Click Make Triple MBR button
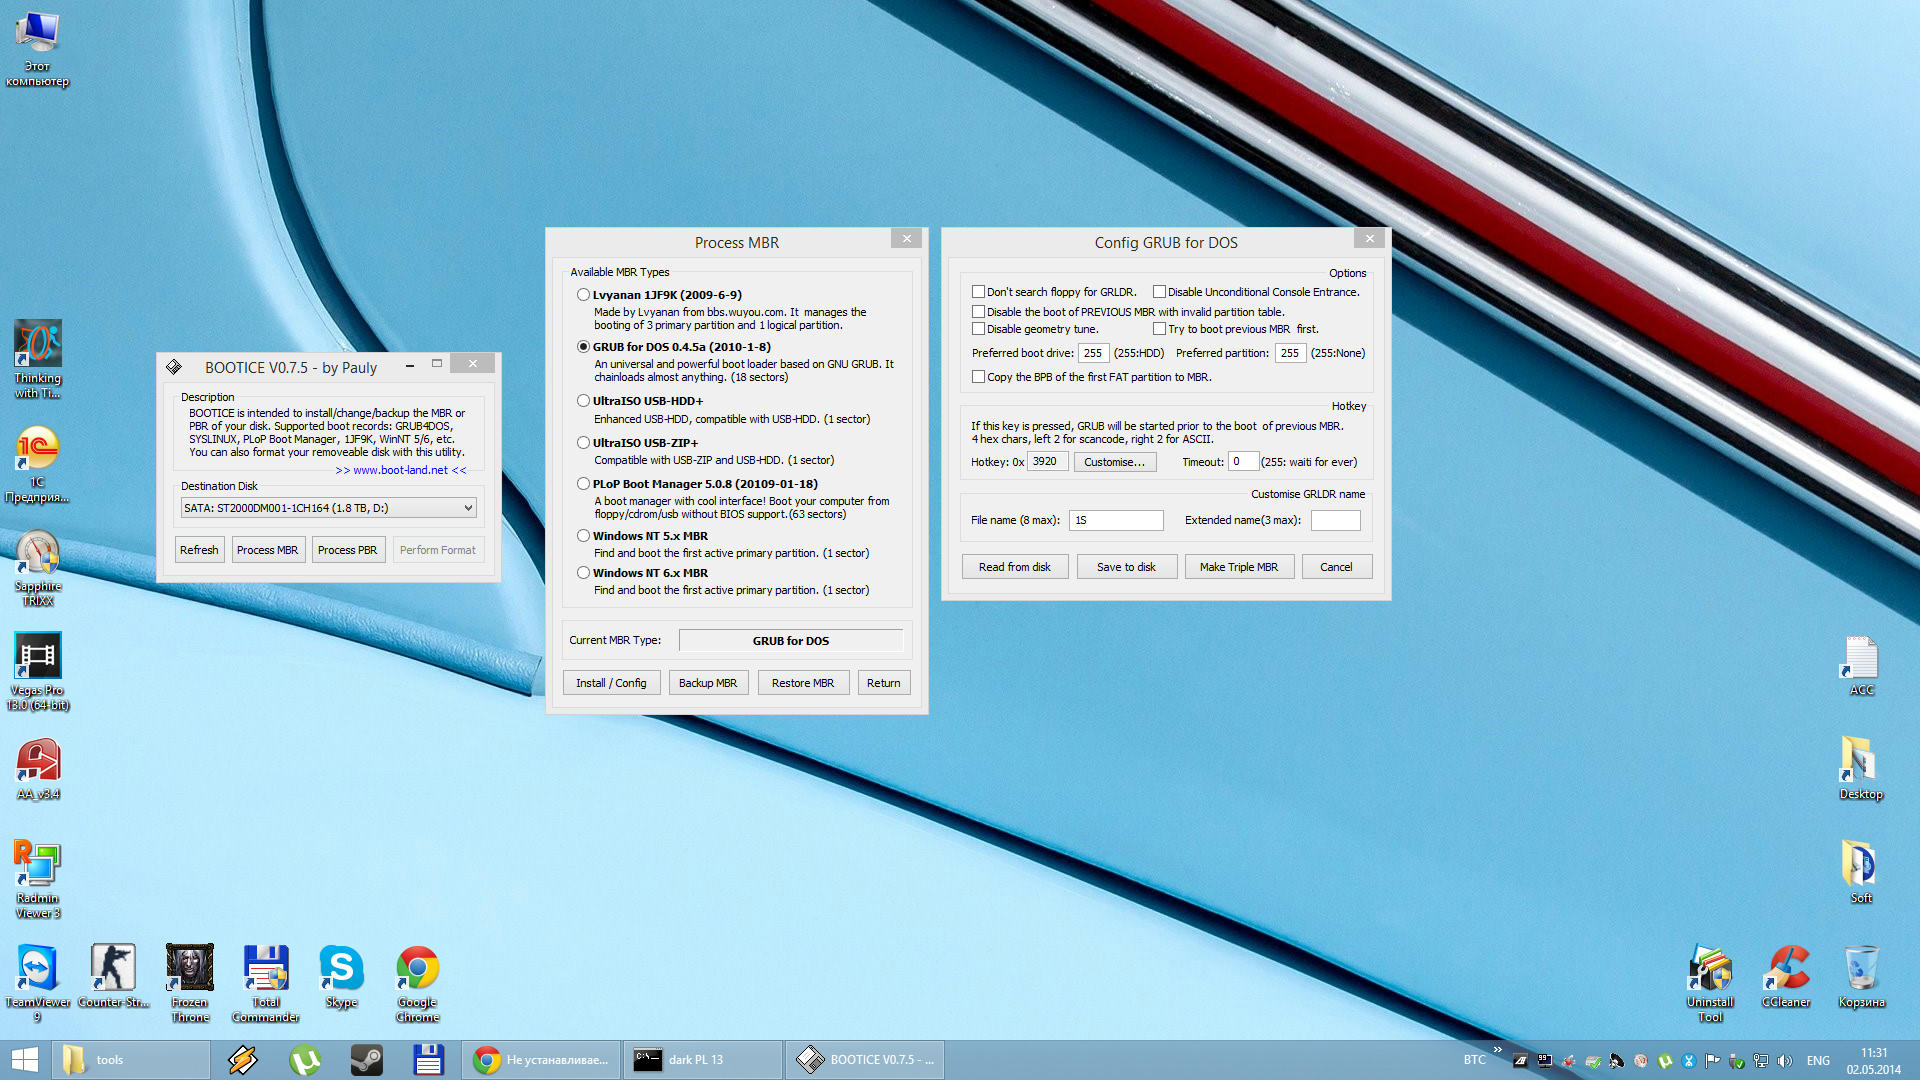 pyautogui.click(x=1239, y=567)
